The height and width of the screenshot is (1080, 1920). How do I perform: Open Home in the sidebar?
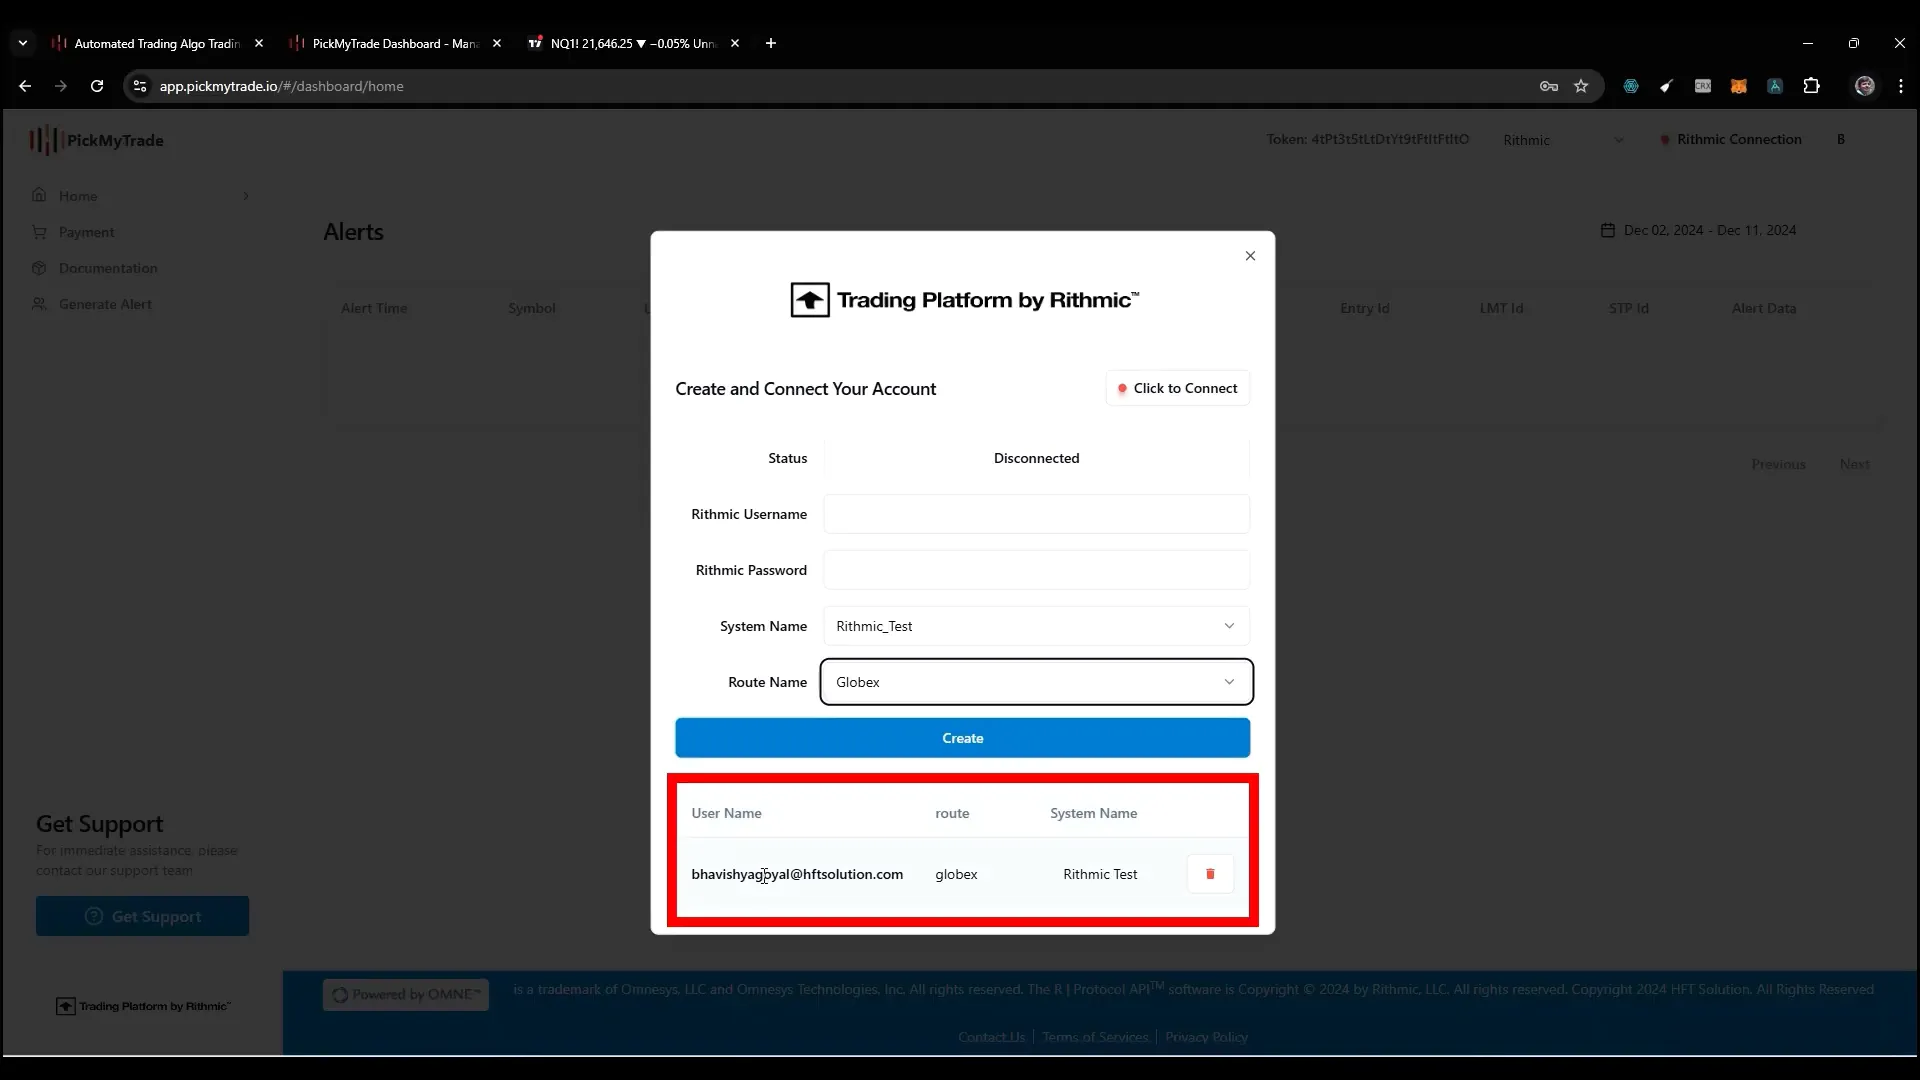pos(78,196)
